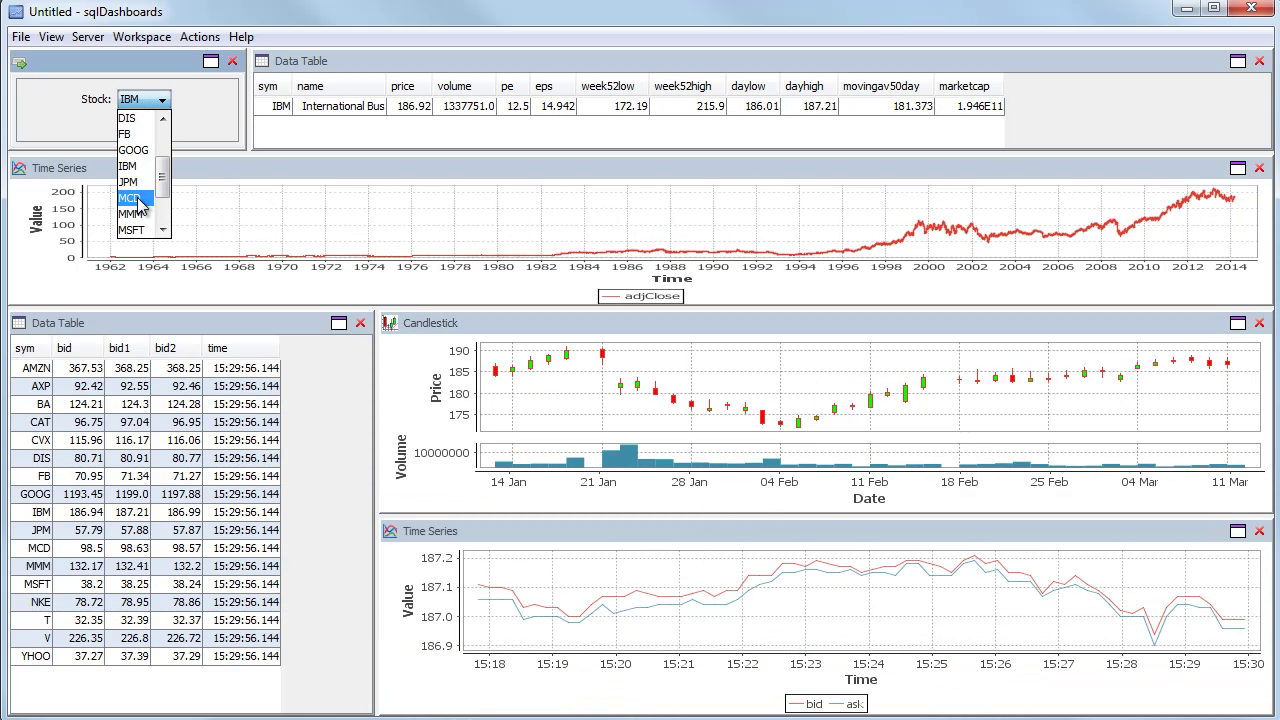Close the bottom-left quotes Data Table panel
Viewport: 1280px width, 720px height.
pos(360,323)
